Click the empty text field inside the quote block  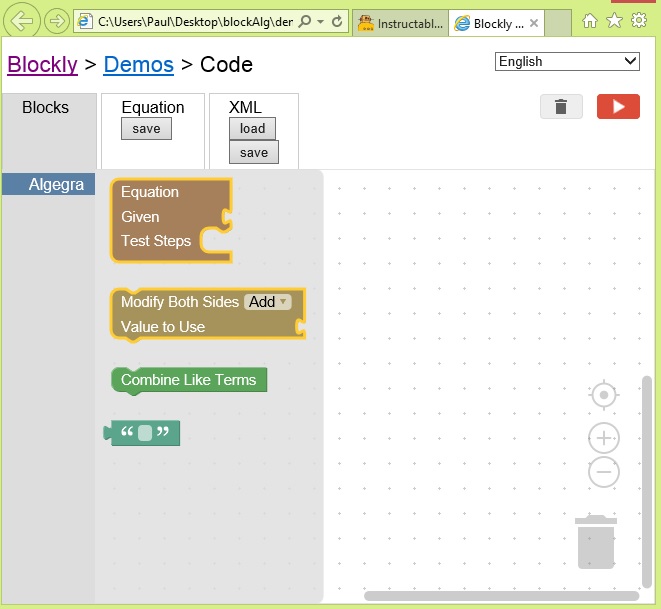[x=145, y=433]
